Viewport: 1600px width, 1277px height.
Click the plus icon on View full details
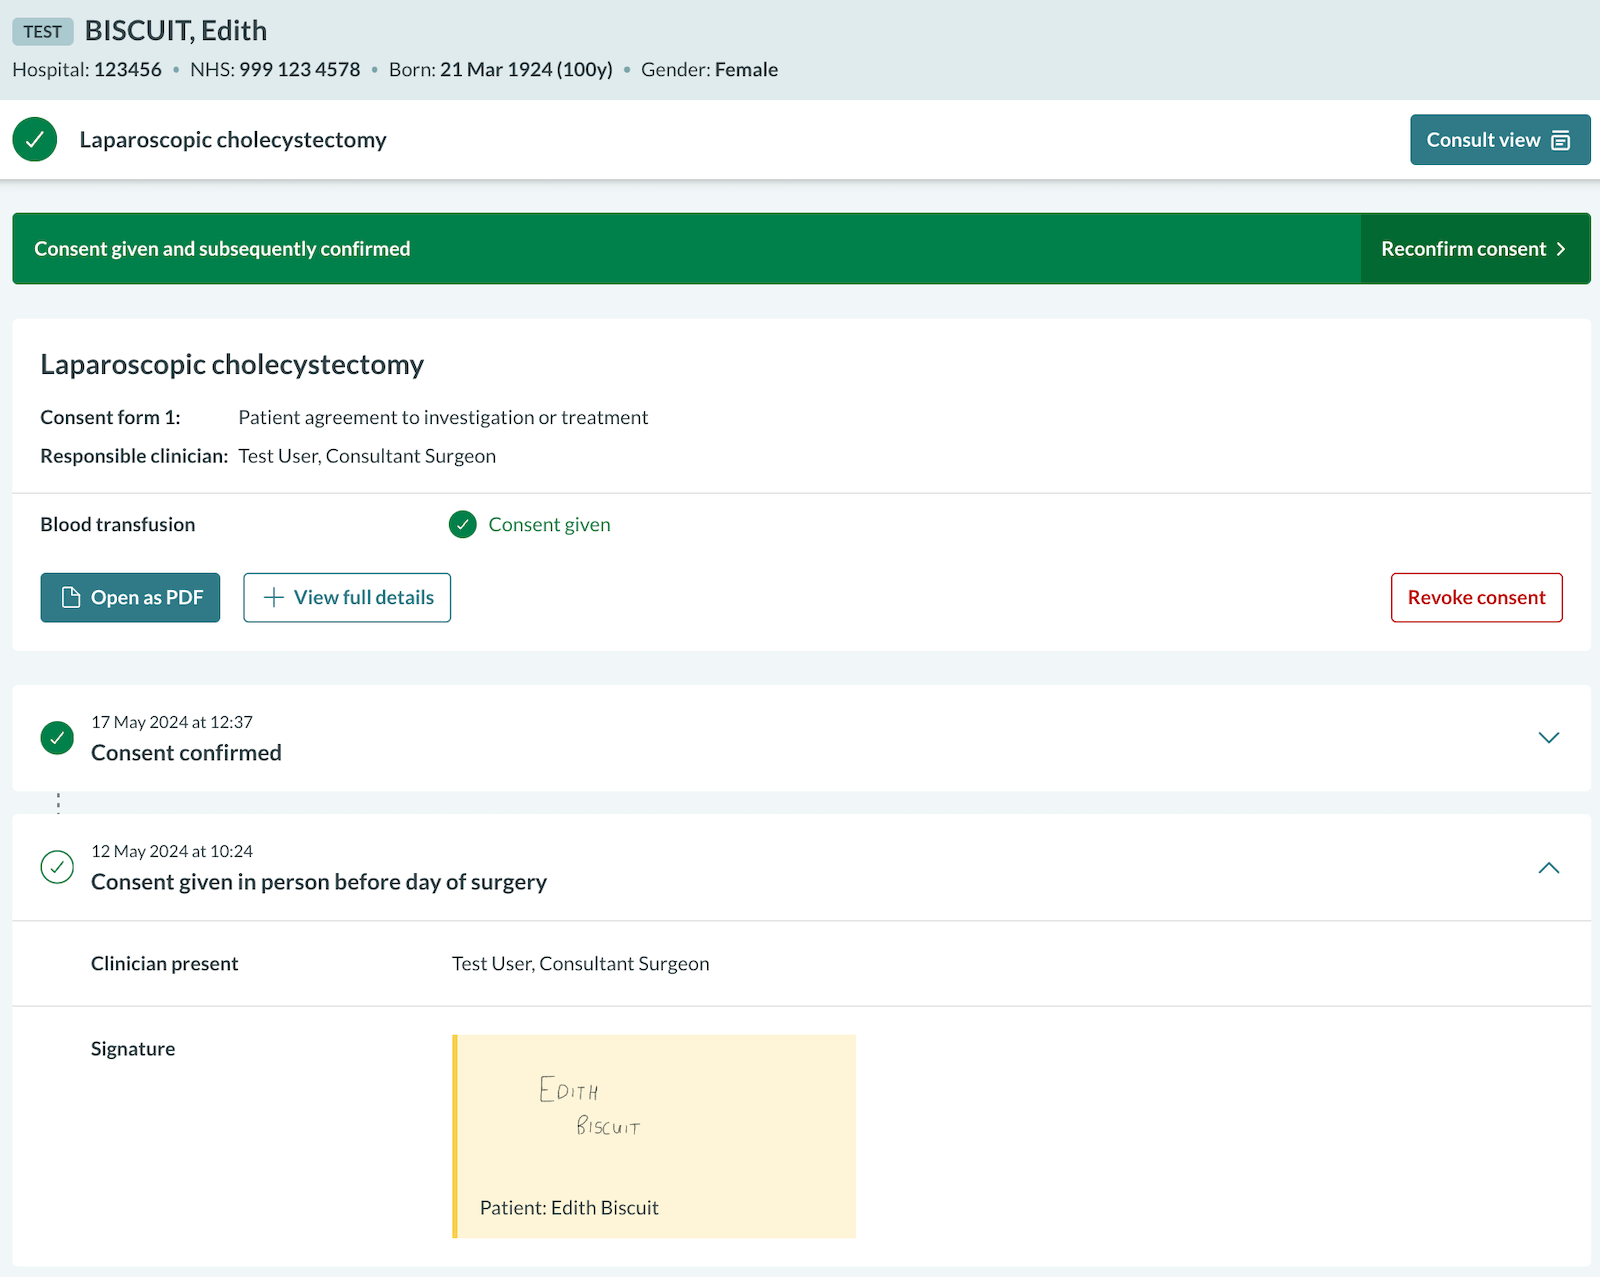click(273, 598)
